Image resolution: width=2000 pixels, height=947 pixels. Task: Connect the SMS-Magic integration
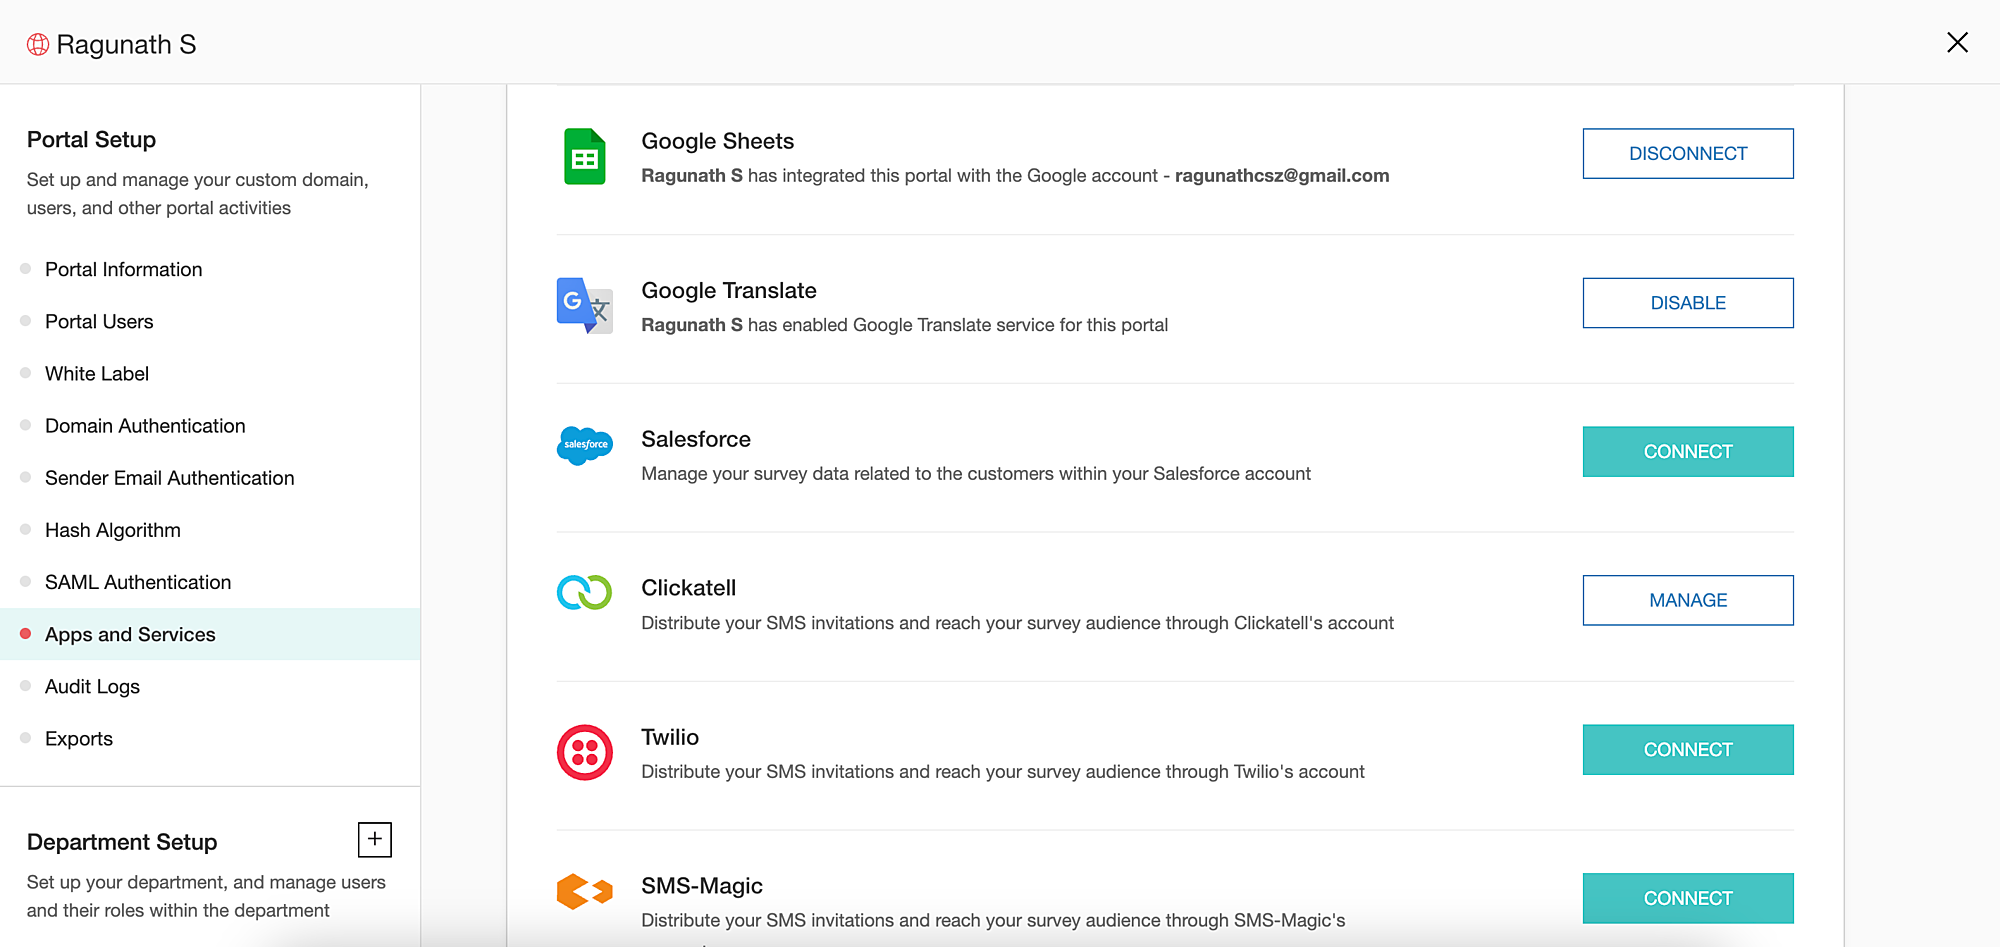coord(1687,898)
